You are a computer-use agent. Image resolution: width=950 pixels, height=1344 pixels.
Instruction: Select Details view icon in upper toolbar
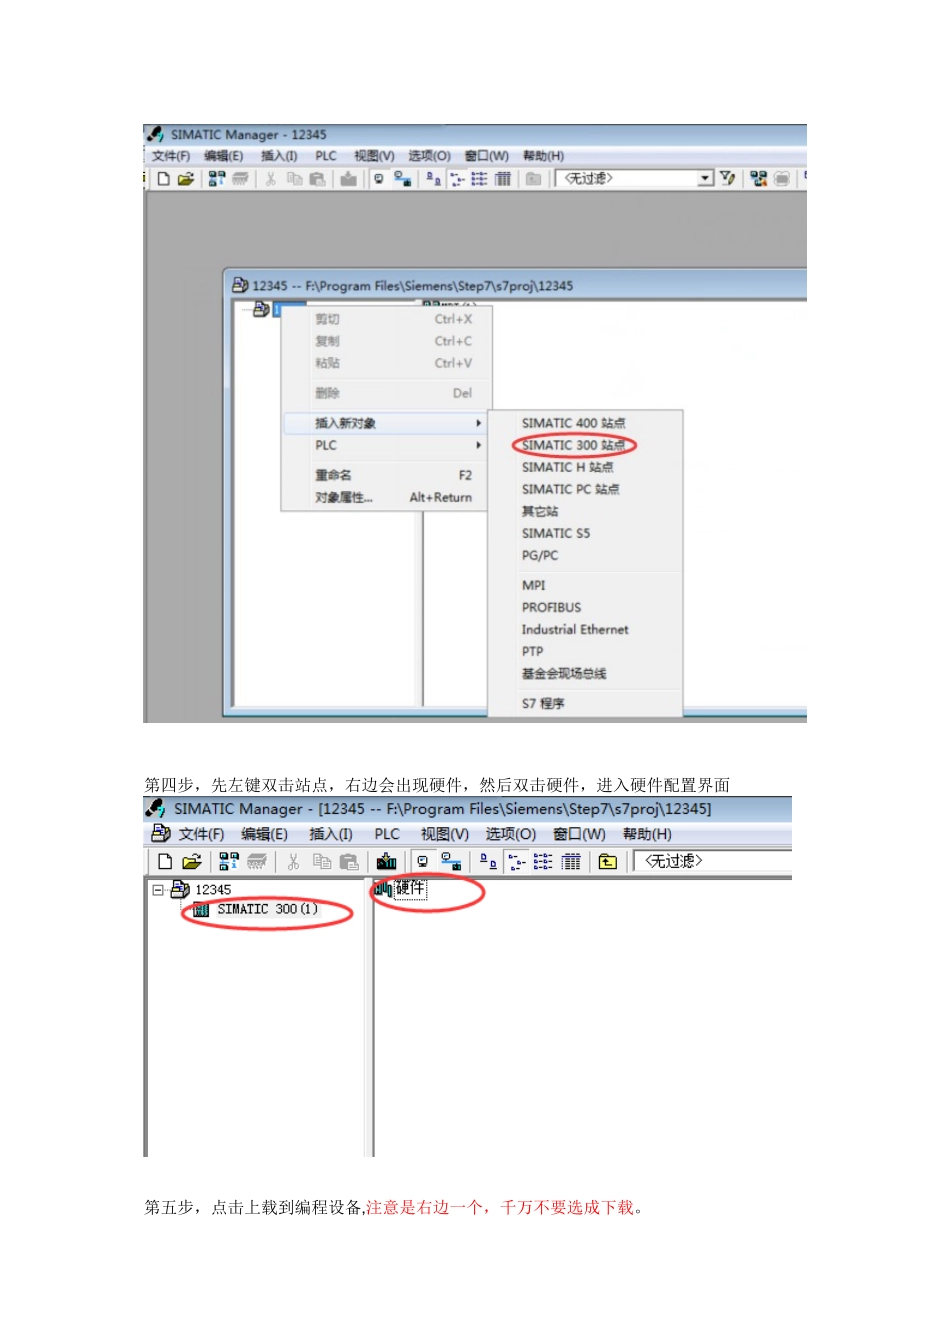click(x=503, y=179)
